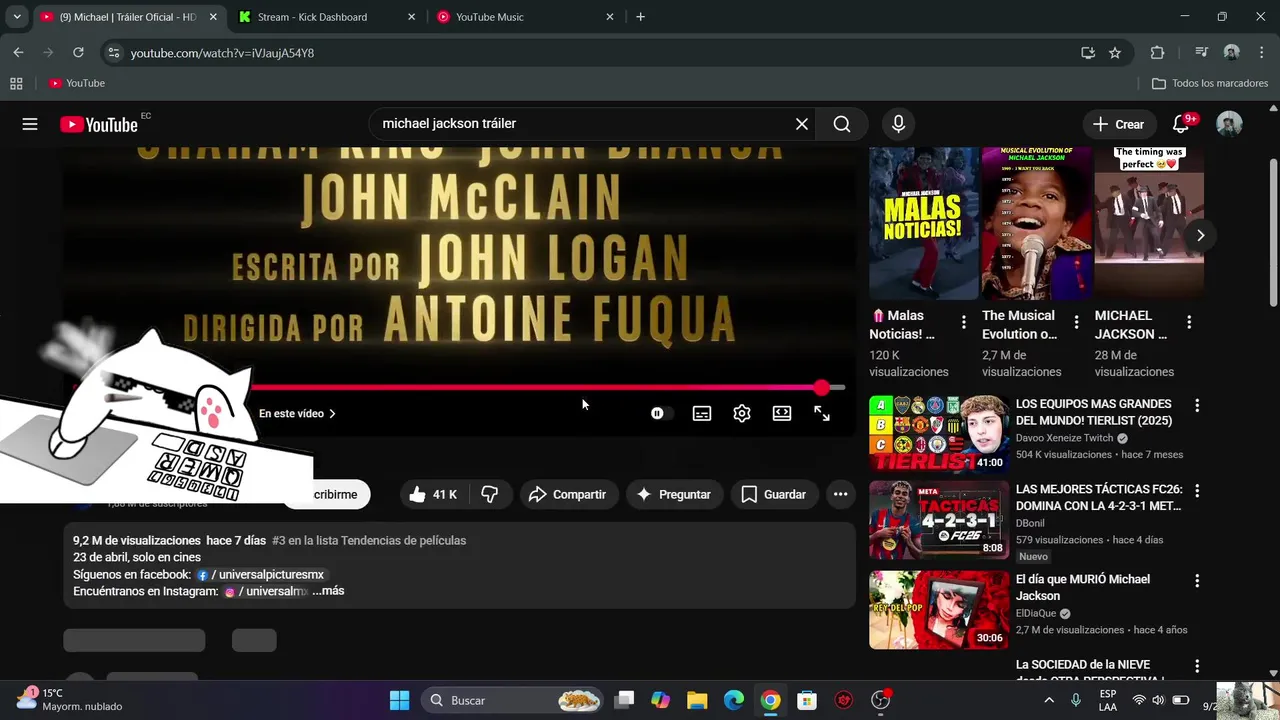Expand "En este vídeo" chapters chevron

point(333,413)
